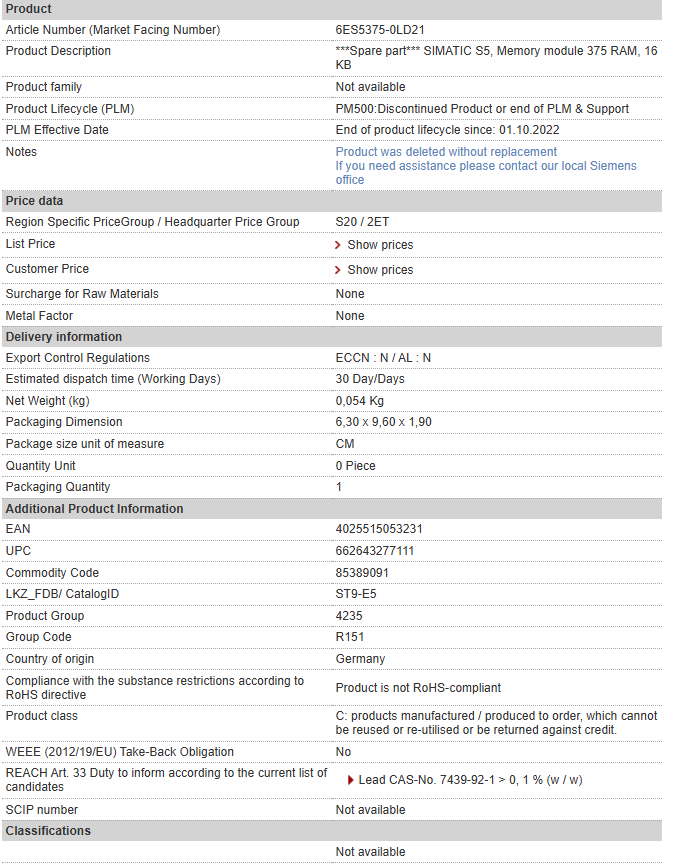Click the Product section header
The height and width of the screenshot is (863, 676).
pyautogui.click(x=332, y=9)
